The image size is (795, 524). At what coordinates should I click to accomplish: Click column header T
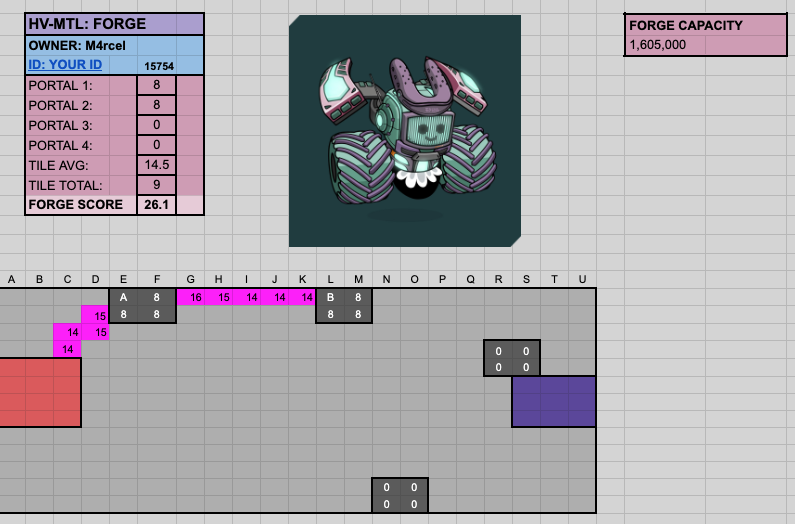[x=554, y=279]
